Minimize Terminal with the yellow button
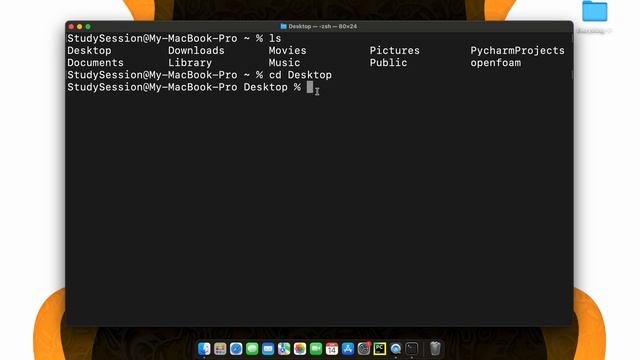Screen dimensions: 640x360 80,27
